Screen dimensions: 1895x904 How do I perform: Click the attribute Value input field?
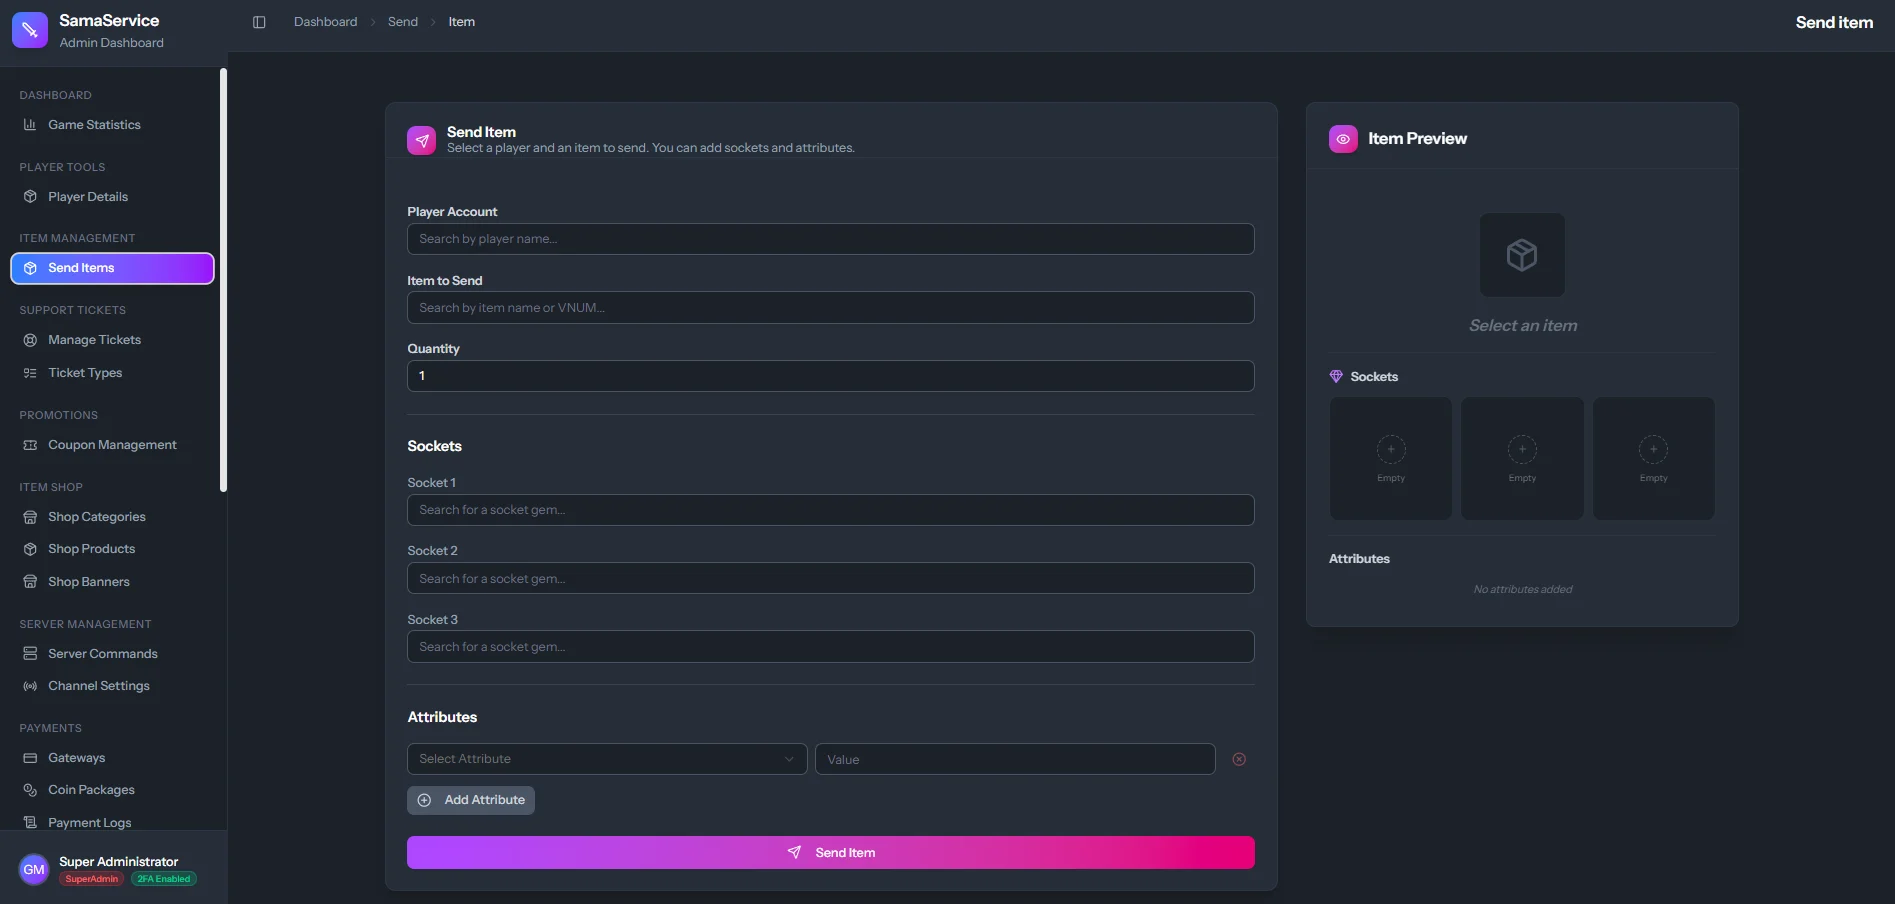1015,759
